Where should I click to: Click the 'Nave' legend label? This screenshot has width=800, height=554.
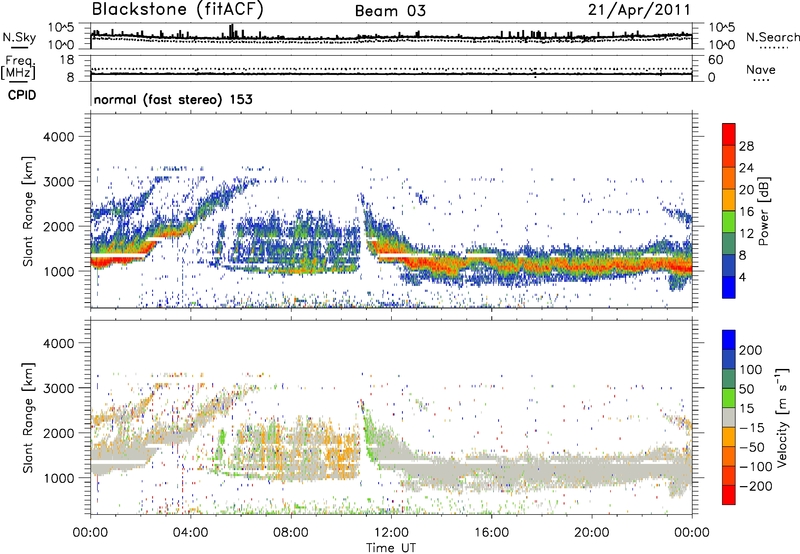tap(761, 69)
